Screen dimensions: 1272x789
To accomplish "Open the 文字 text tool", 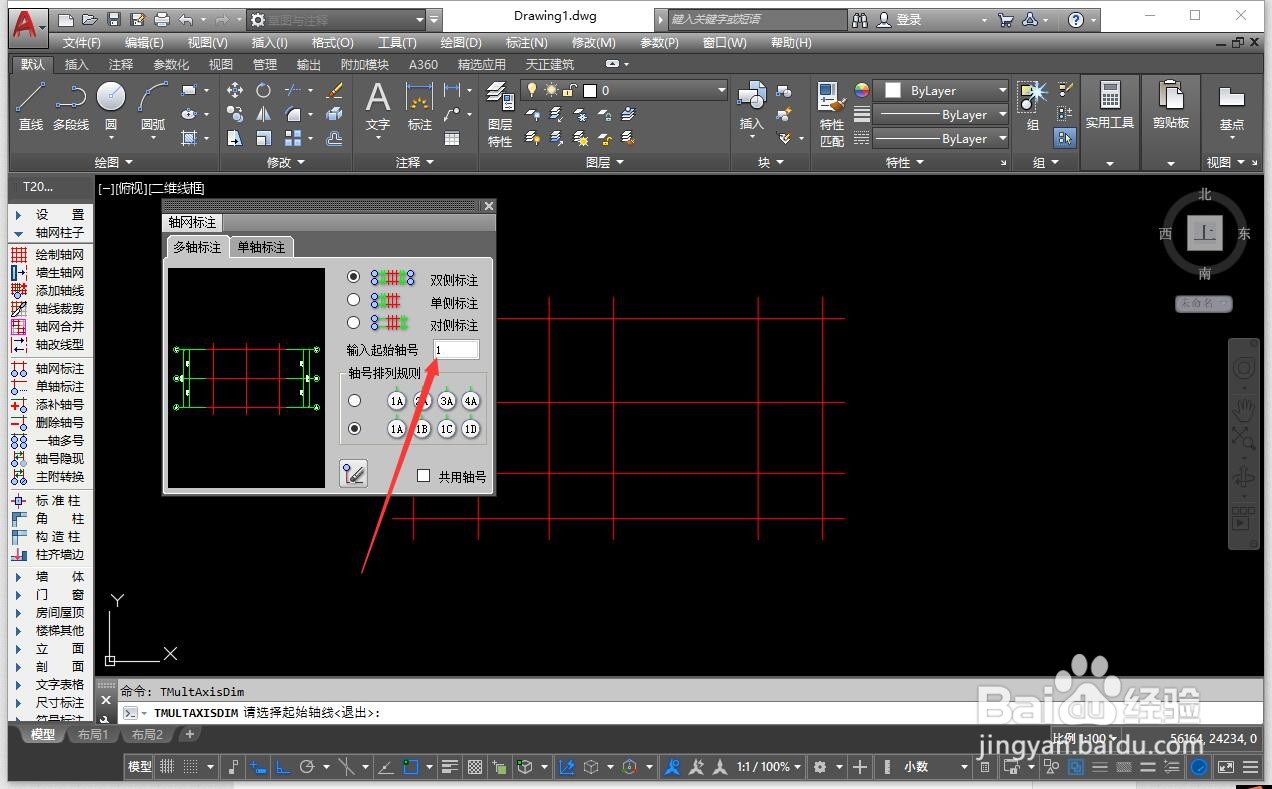I will coord(378,106).
